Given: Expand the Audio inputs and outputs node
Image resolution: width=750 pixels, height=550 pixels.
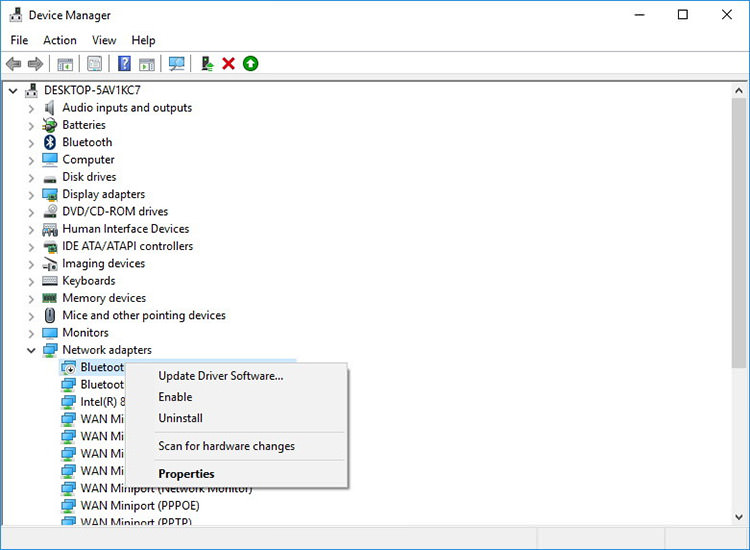Looking at the screenshot, I should pos(31,108).
